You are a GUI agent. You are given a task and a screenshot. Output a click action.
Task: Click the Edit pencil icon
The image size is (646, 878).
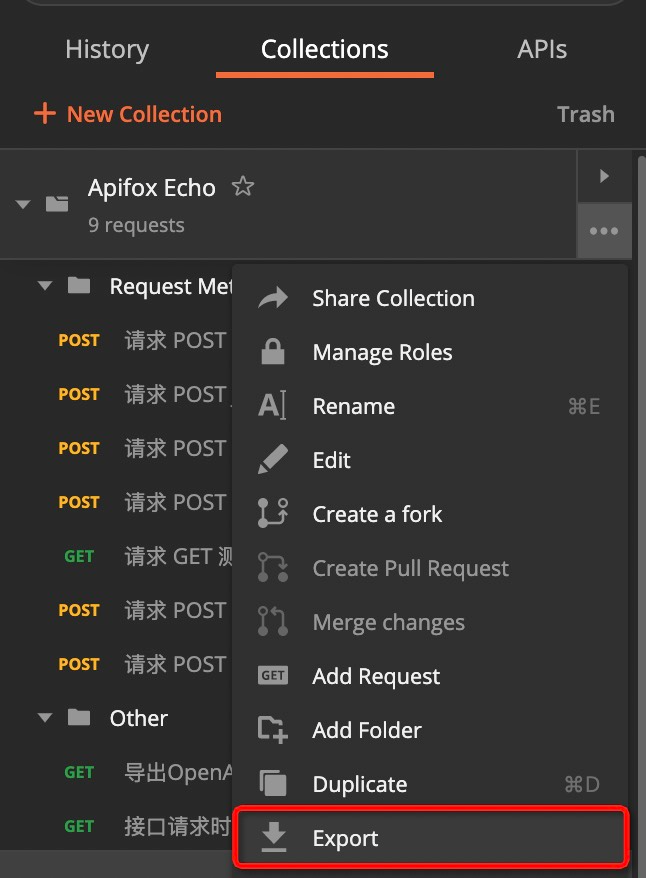272,460
